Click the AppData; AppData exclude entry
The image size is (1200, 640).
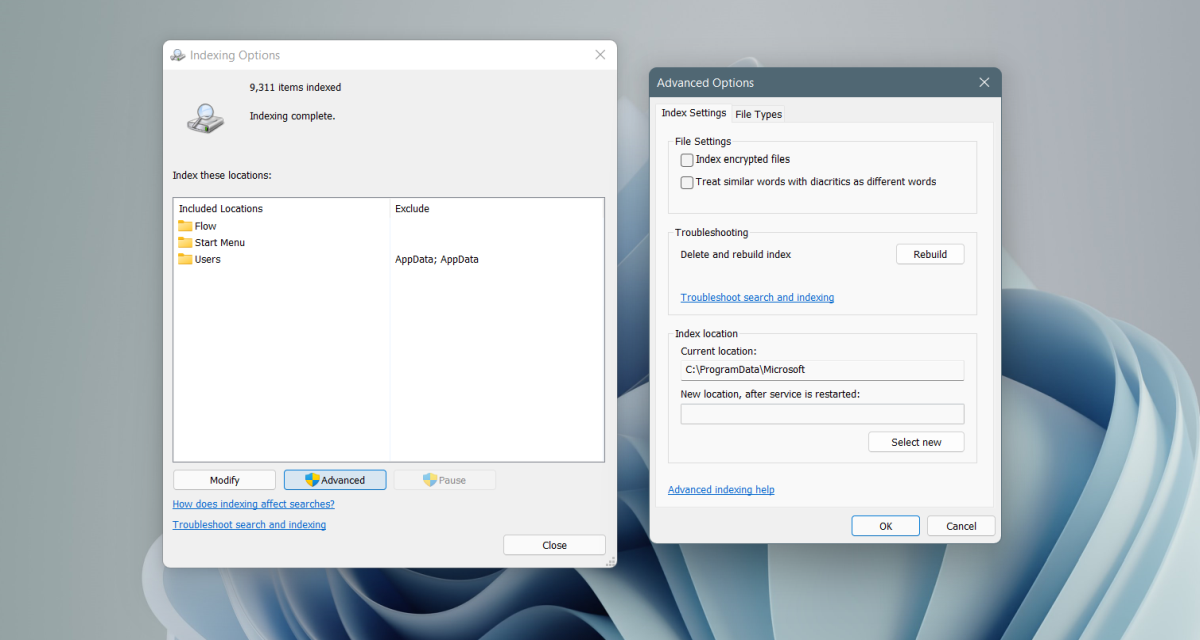[437, 259]
